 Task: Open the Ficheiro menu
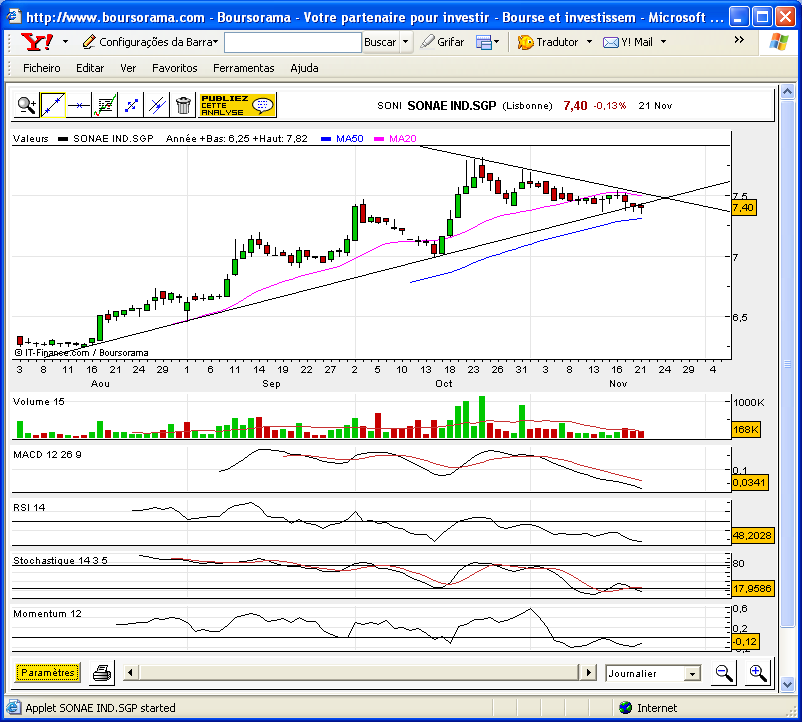tap(41, 68)
